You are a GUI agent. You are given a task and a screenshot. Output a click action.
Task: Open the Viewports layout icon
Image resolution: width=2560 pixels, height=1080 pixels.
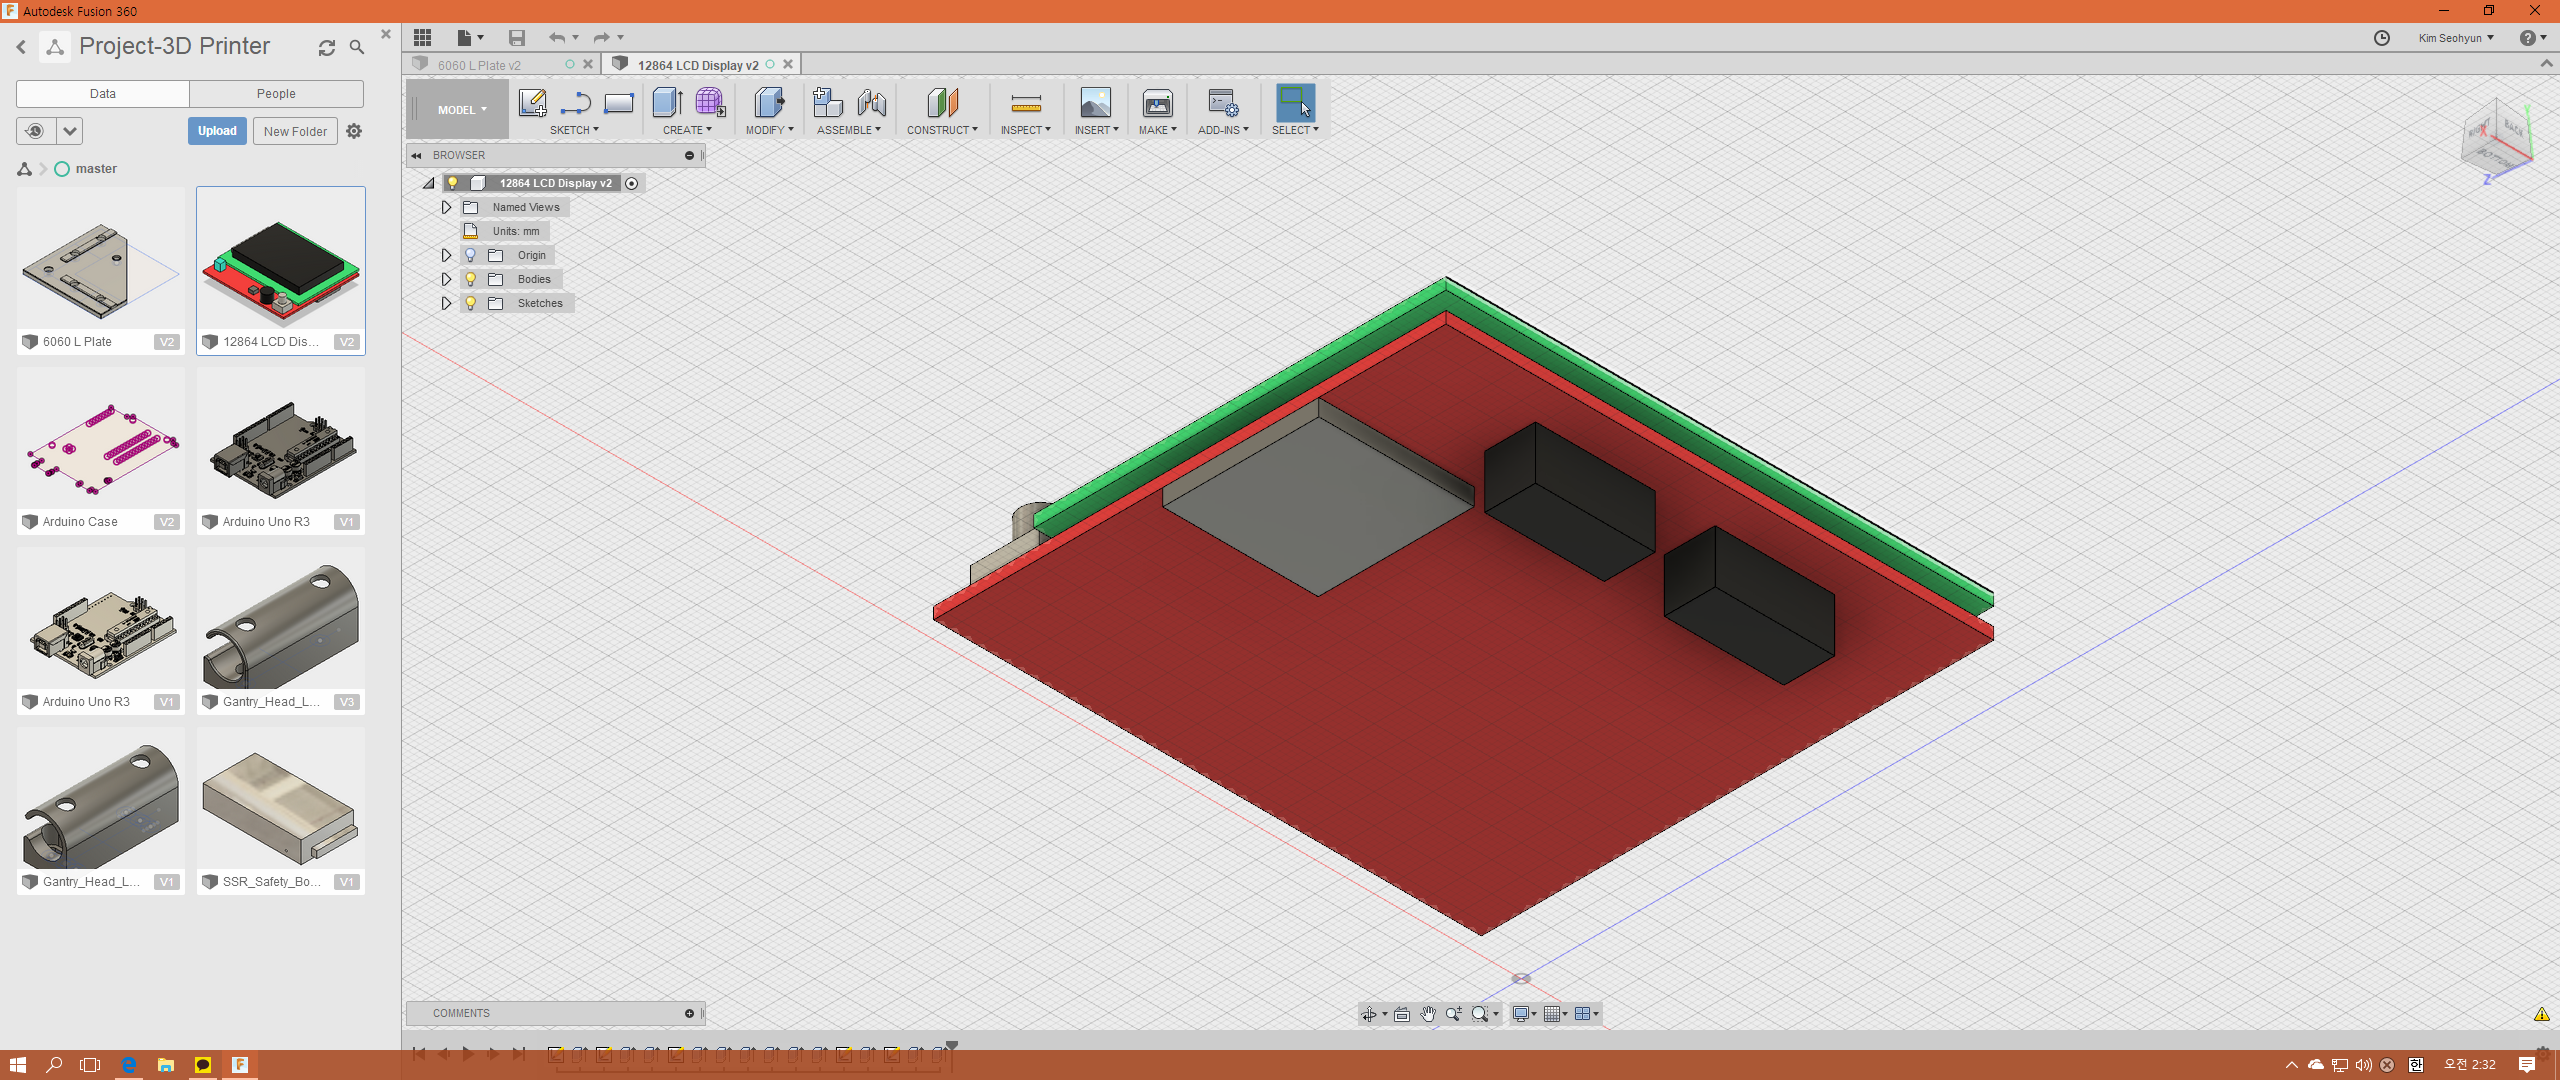pos(1583,1014)
